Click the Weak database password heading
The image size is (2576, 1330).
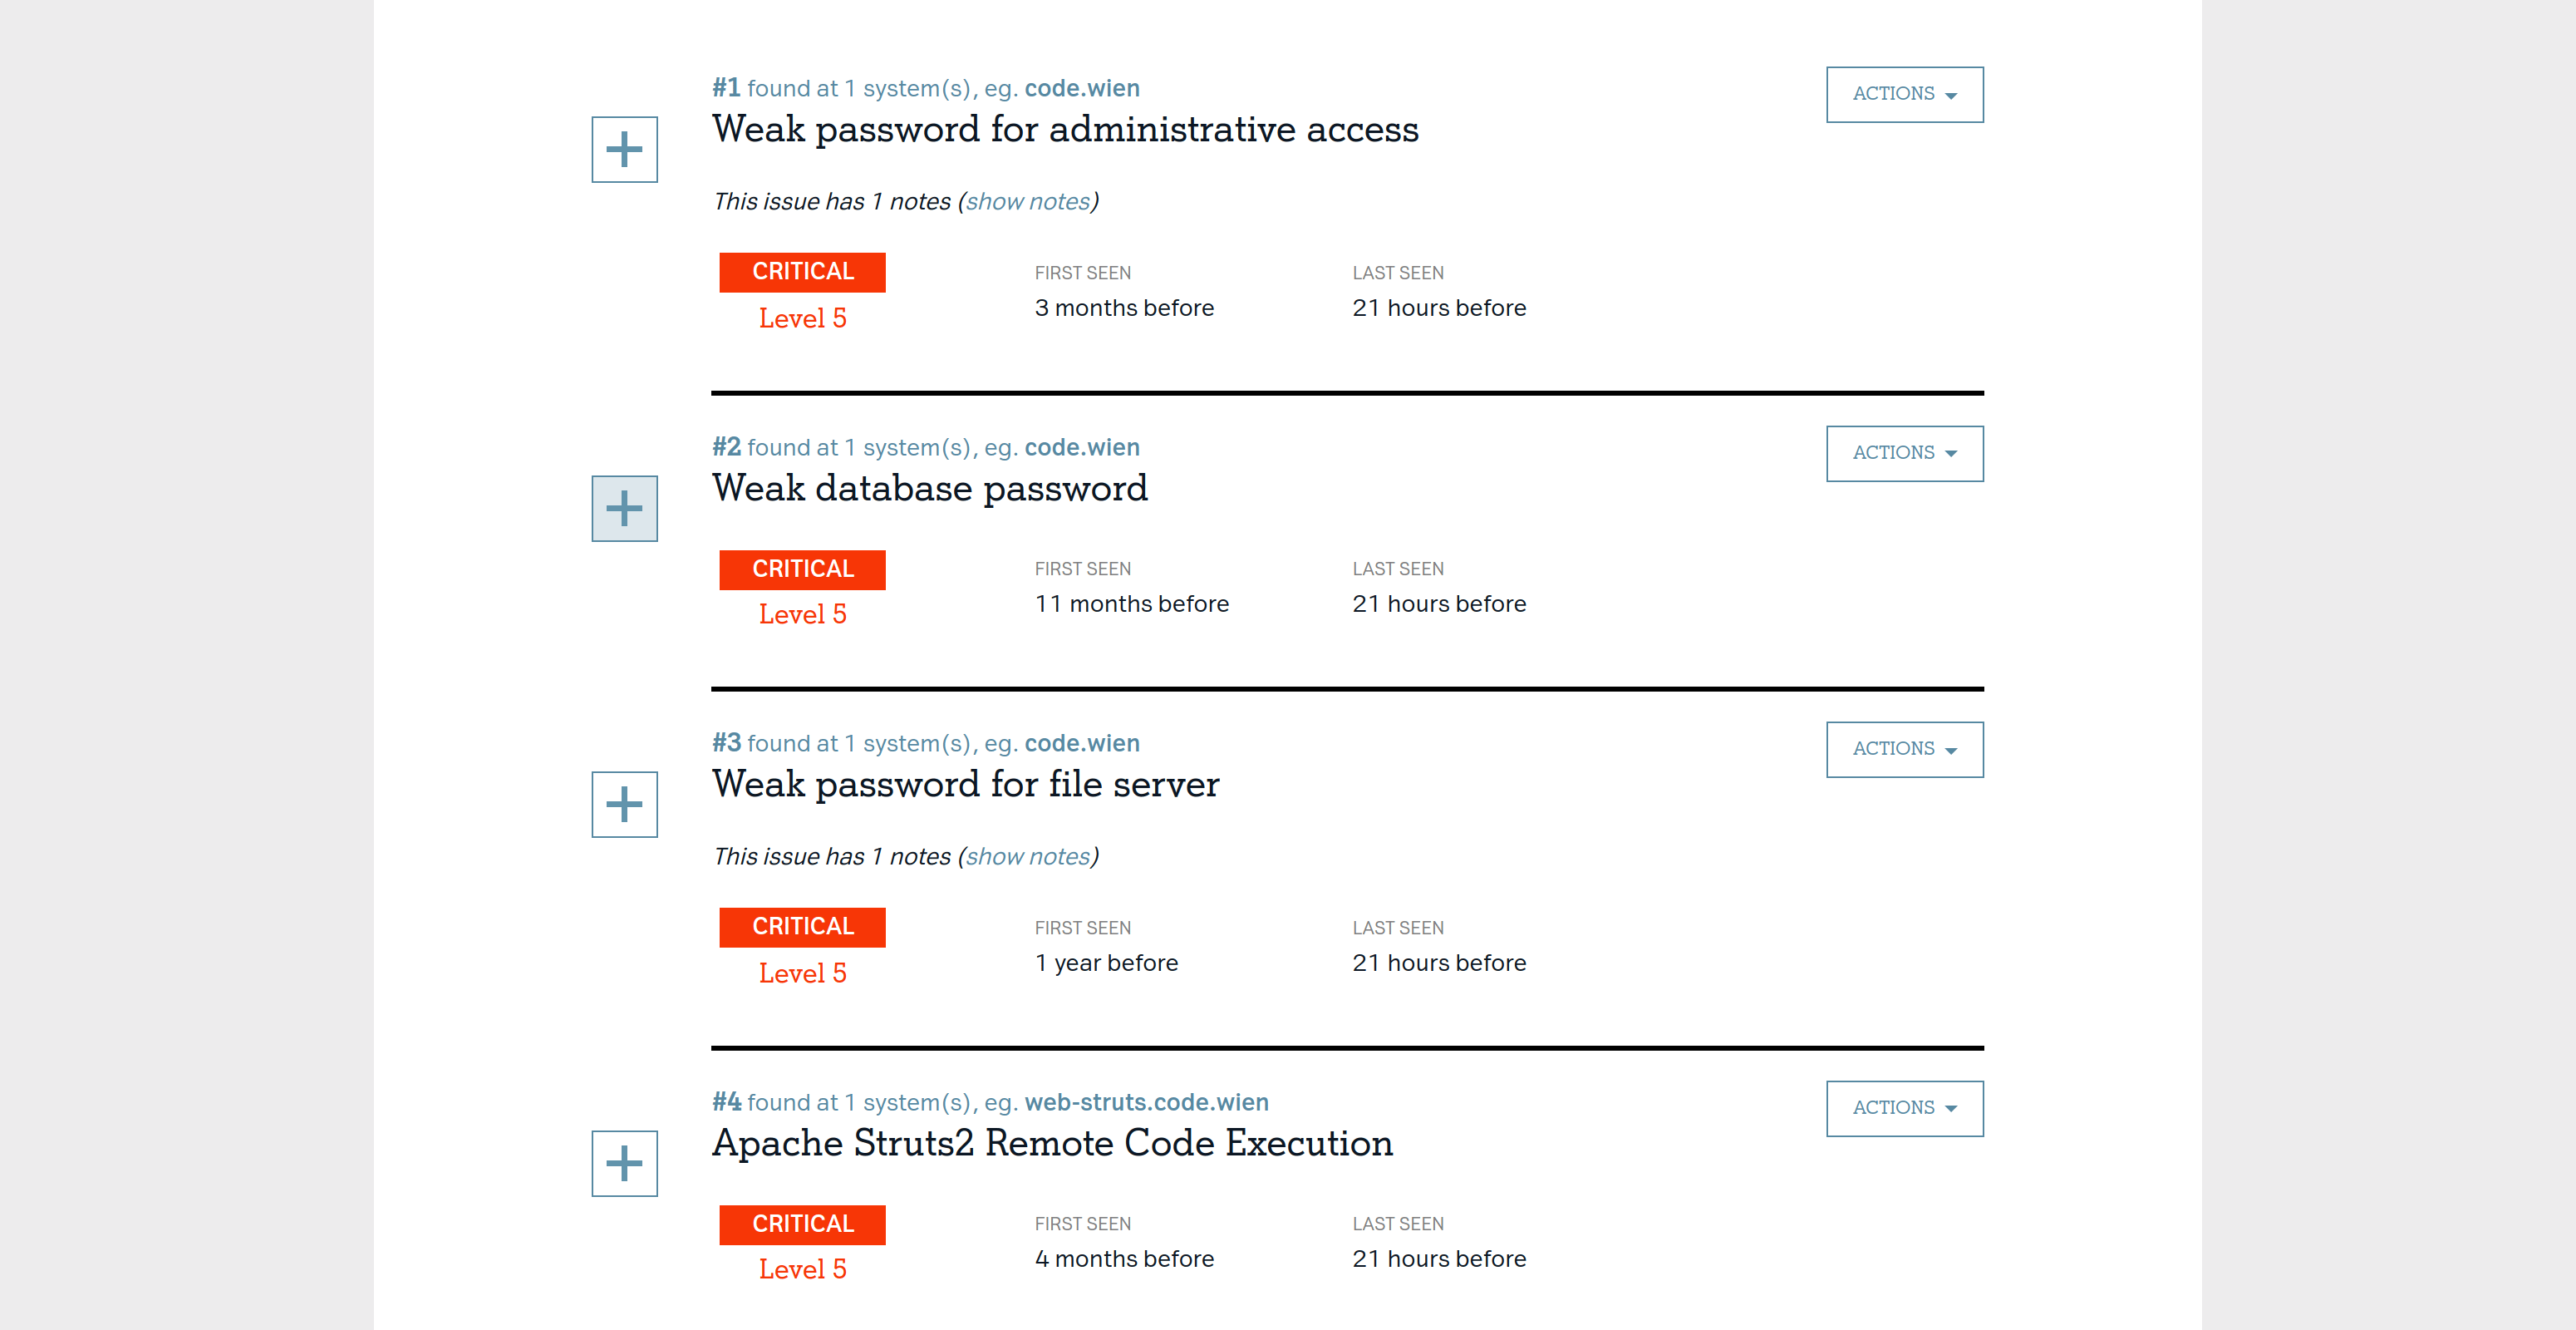point(929,489)
